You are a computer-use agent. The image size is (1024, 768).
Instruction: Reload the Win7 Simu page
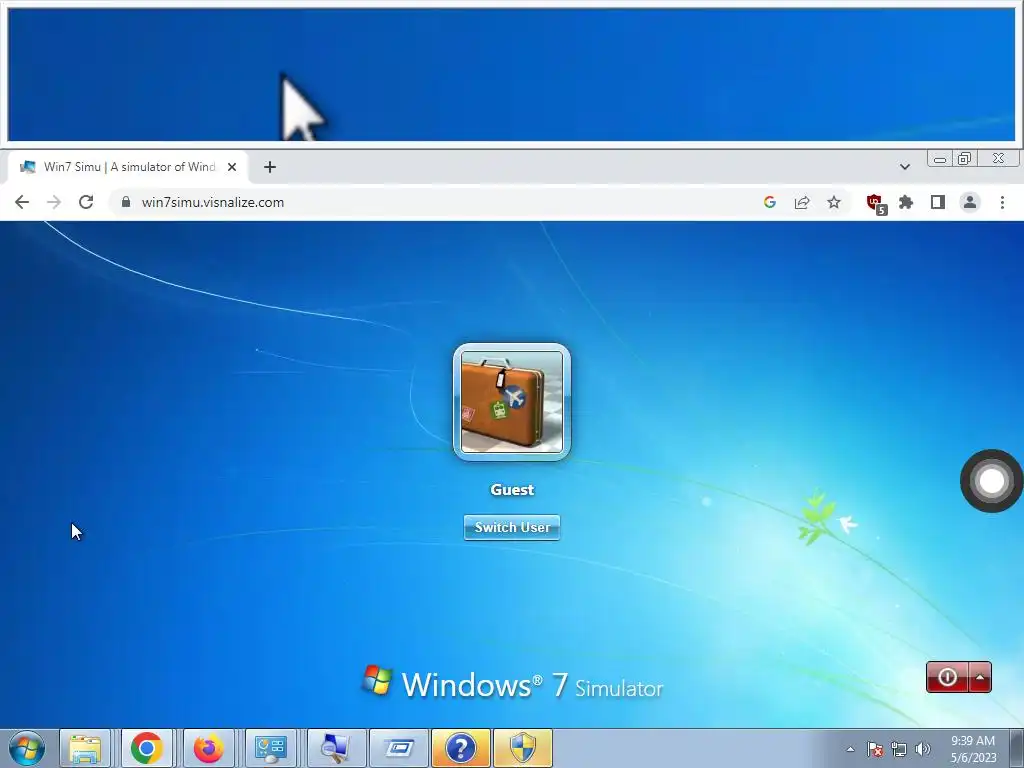coord(86,202)
